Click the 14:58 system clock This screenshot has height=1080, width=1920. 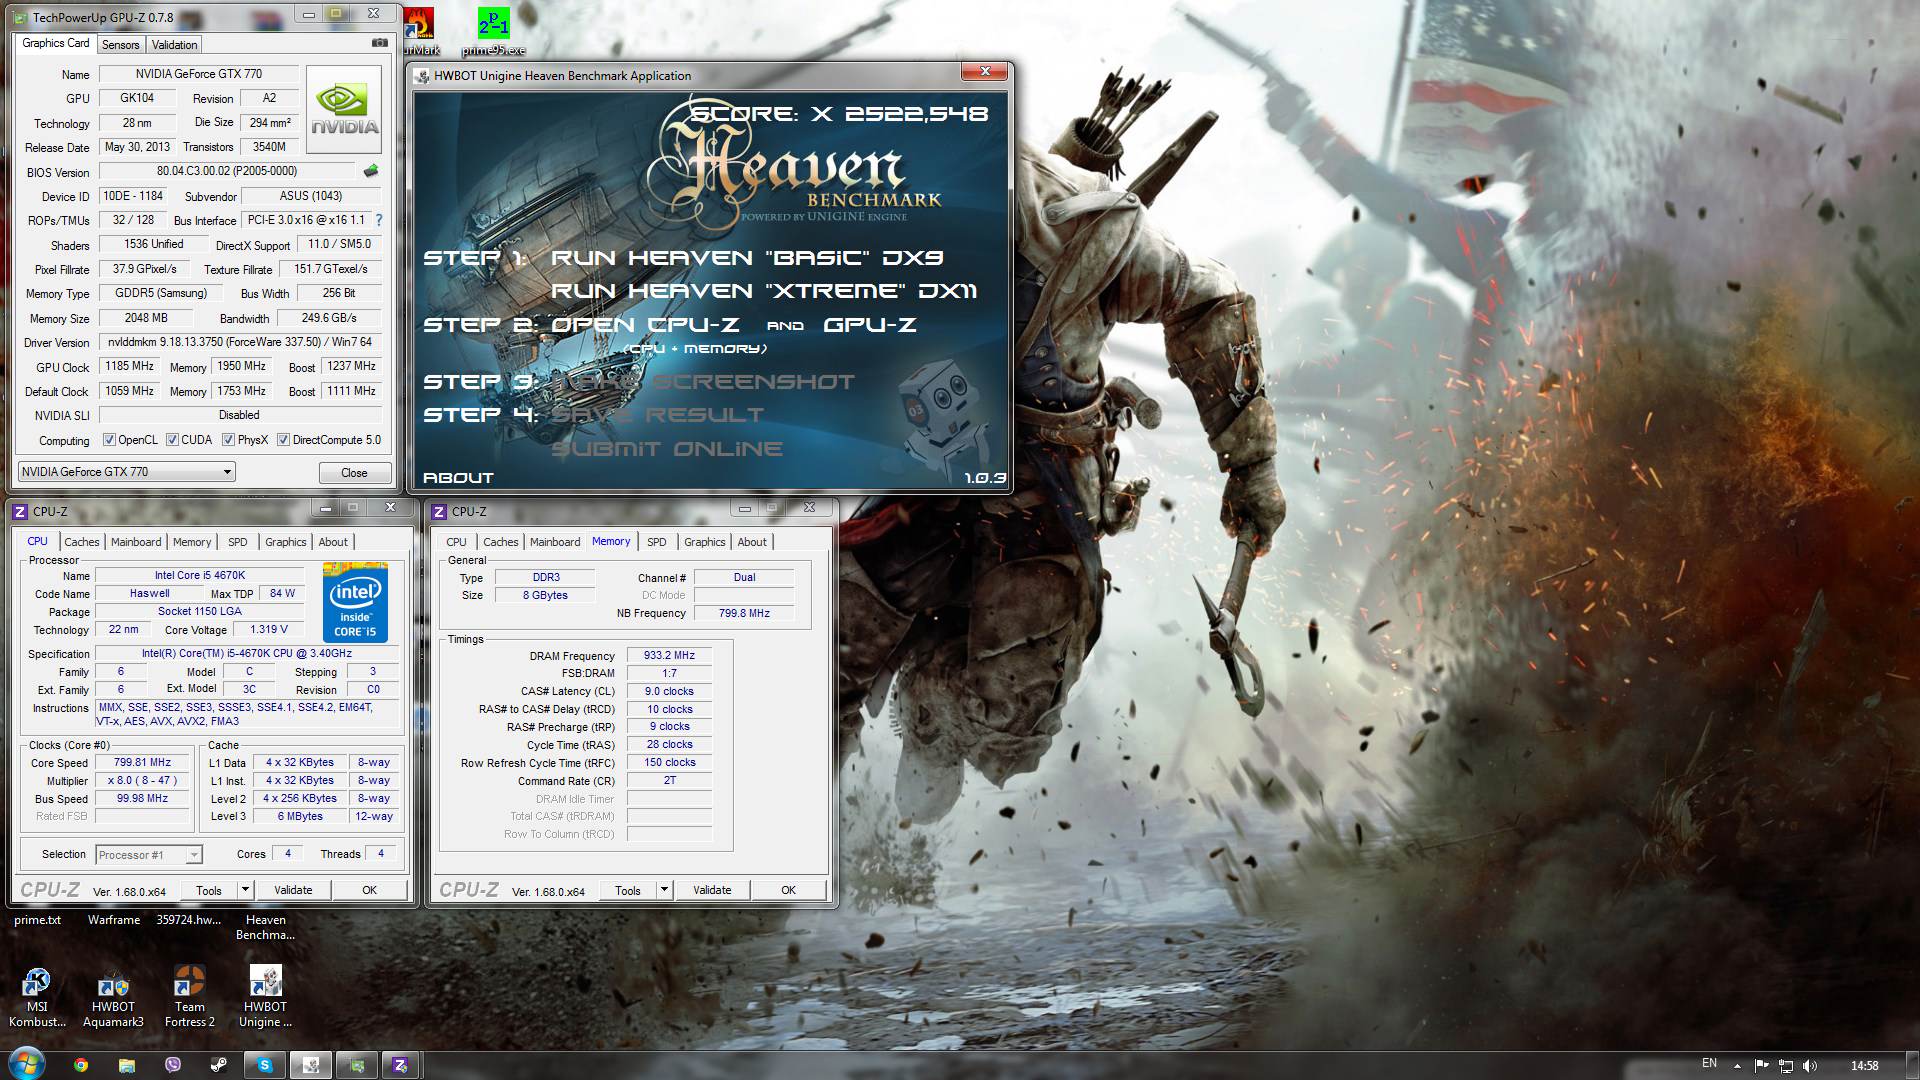[1864, 1066]
